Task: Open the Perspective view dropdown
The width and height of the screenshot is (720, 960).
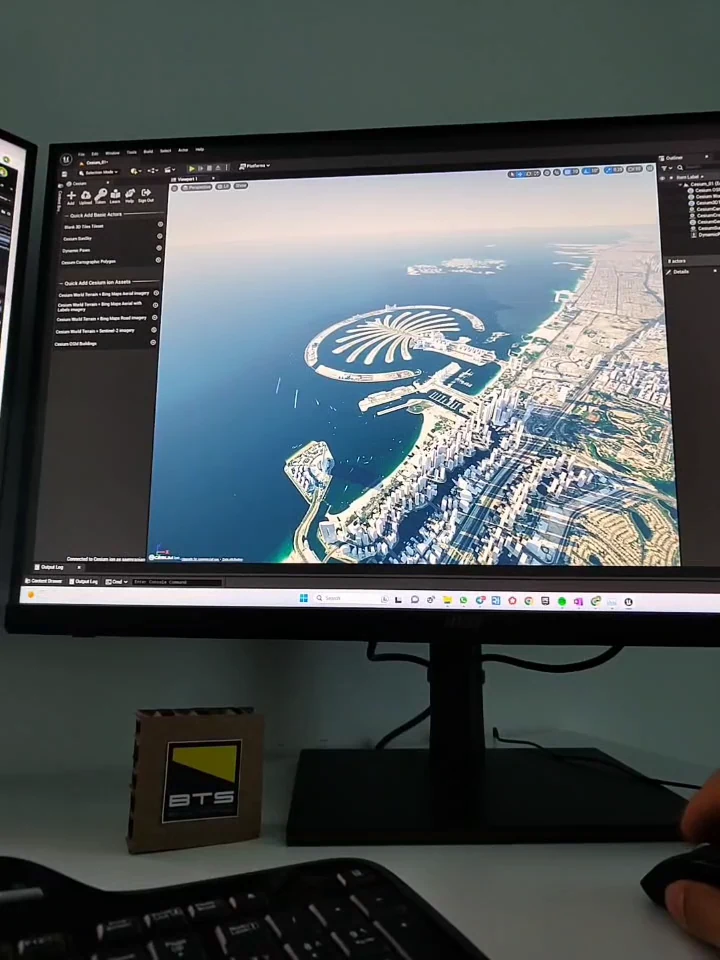Action: pyautogui.click(x=196, y=187)
